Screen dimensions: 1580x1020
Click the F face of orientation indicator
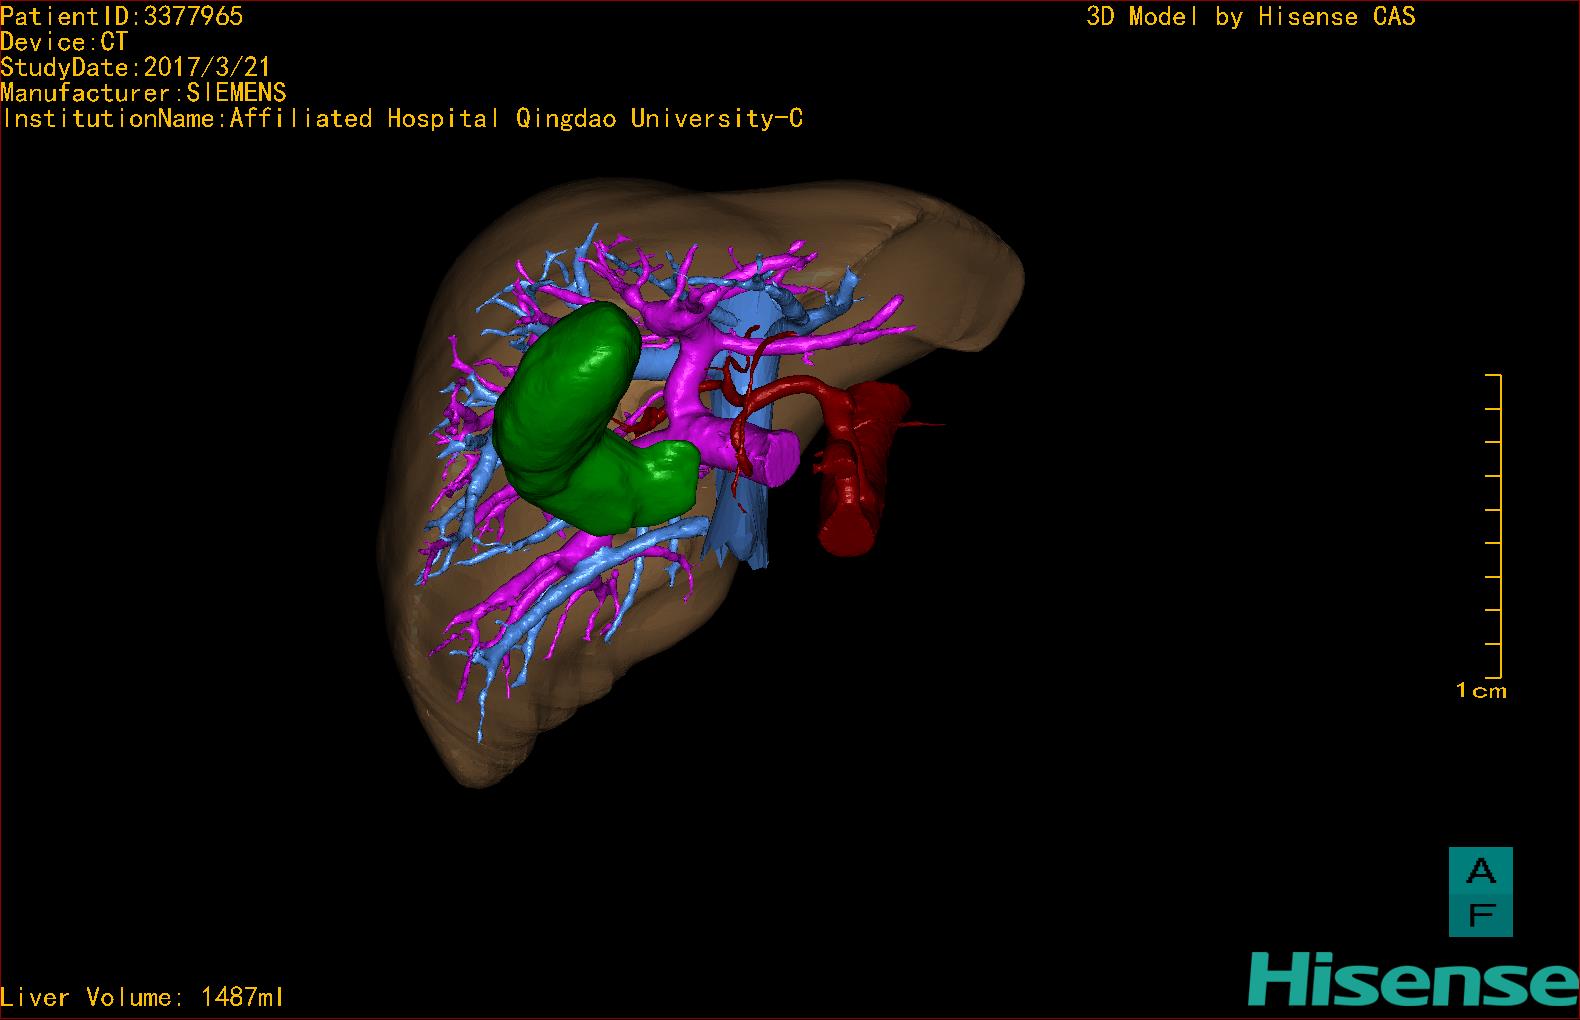1480,914
